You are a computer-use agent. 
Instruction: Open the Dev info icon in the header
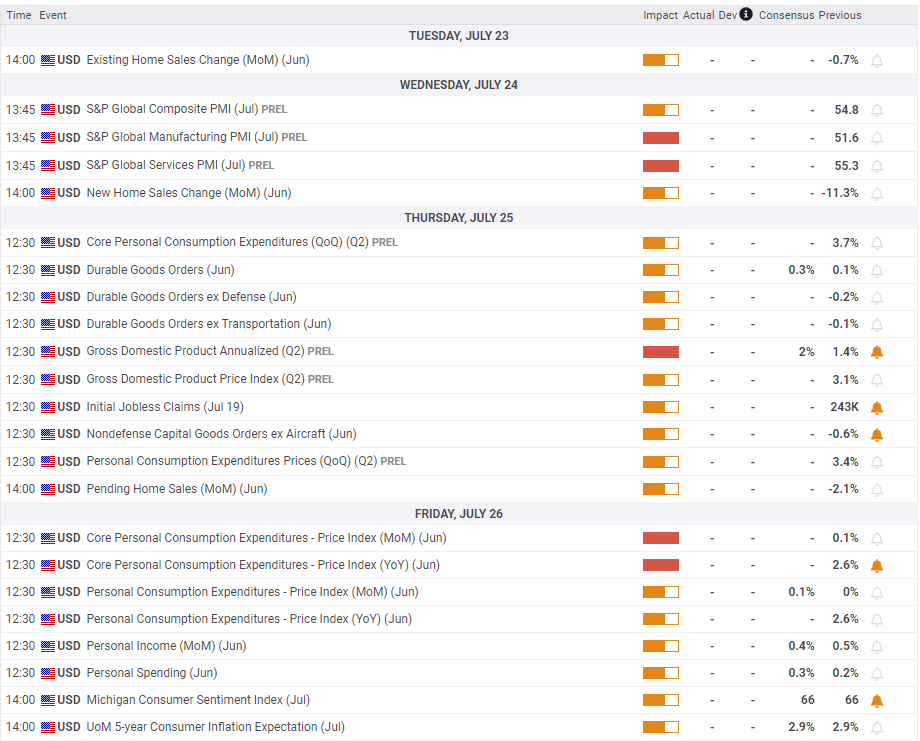coord(746,14)
